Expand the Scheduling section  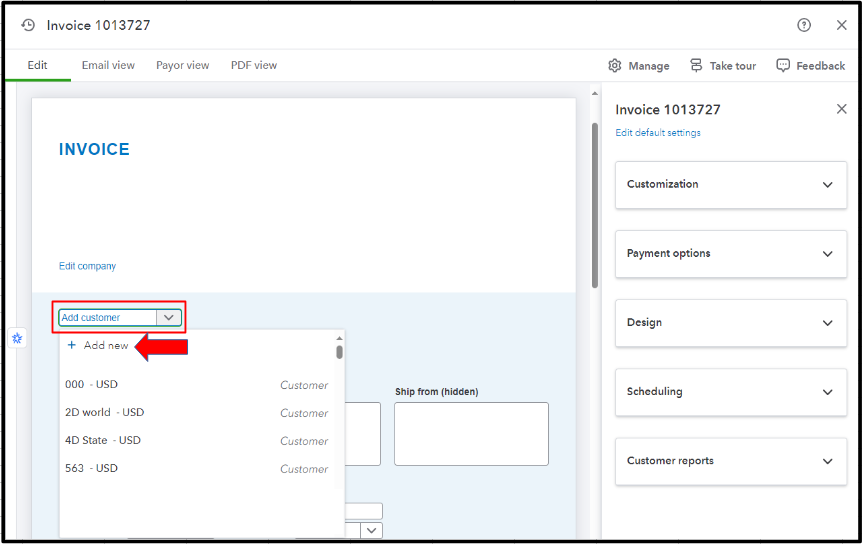(x=731, y=392)
